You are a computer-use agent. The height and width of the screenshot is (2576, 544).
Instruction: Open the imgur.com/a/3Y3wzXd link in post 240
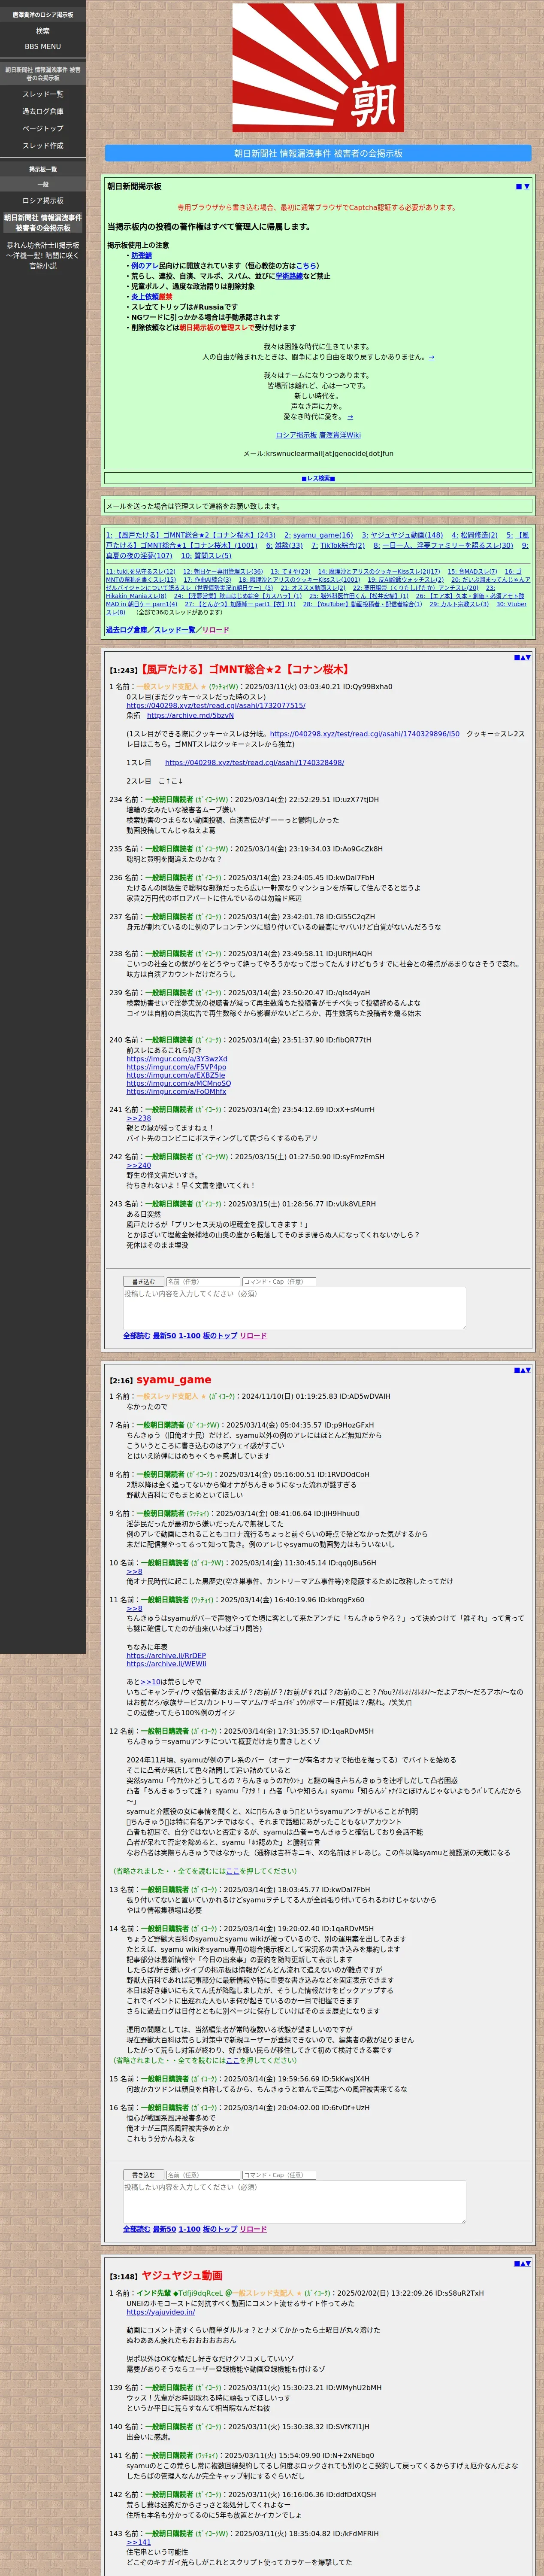point(177,1059)
